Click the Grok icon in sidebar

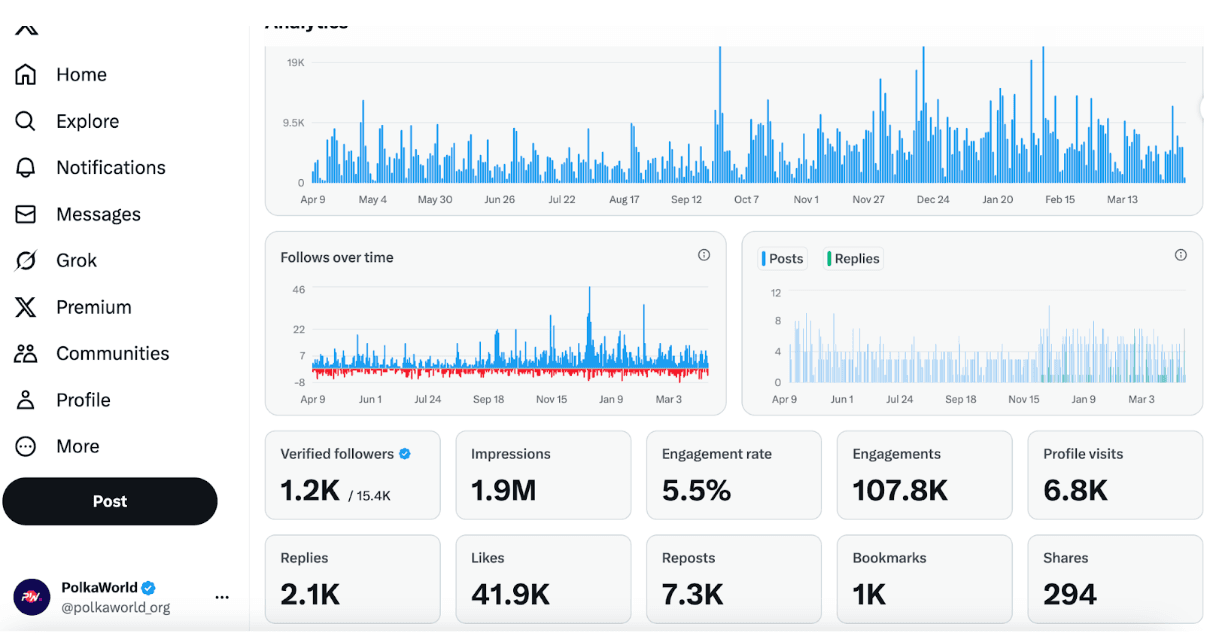pyautogui.click(x=26, y=261)
